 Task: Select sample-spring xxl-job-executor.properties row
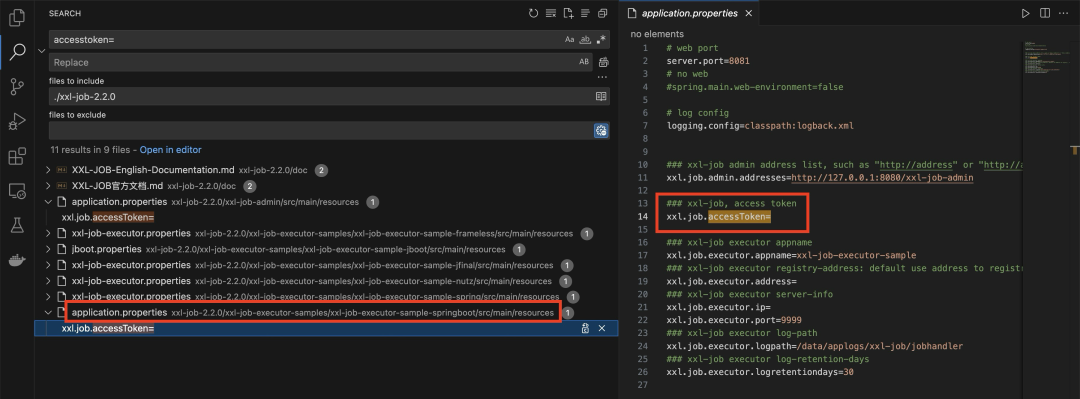(x=326, y=297)
